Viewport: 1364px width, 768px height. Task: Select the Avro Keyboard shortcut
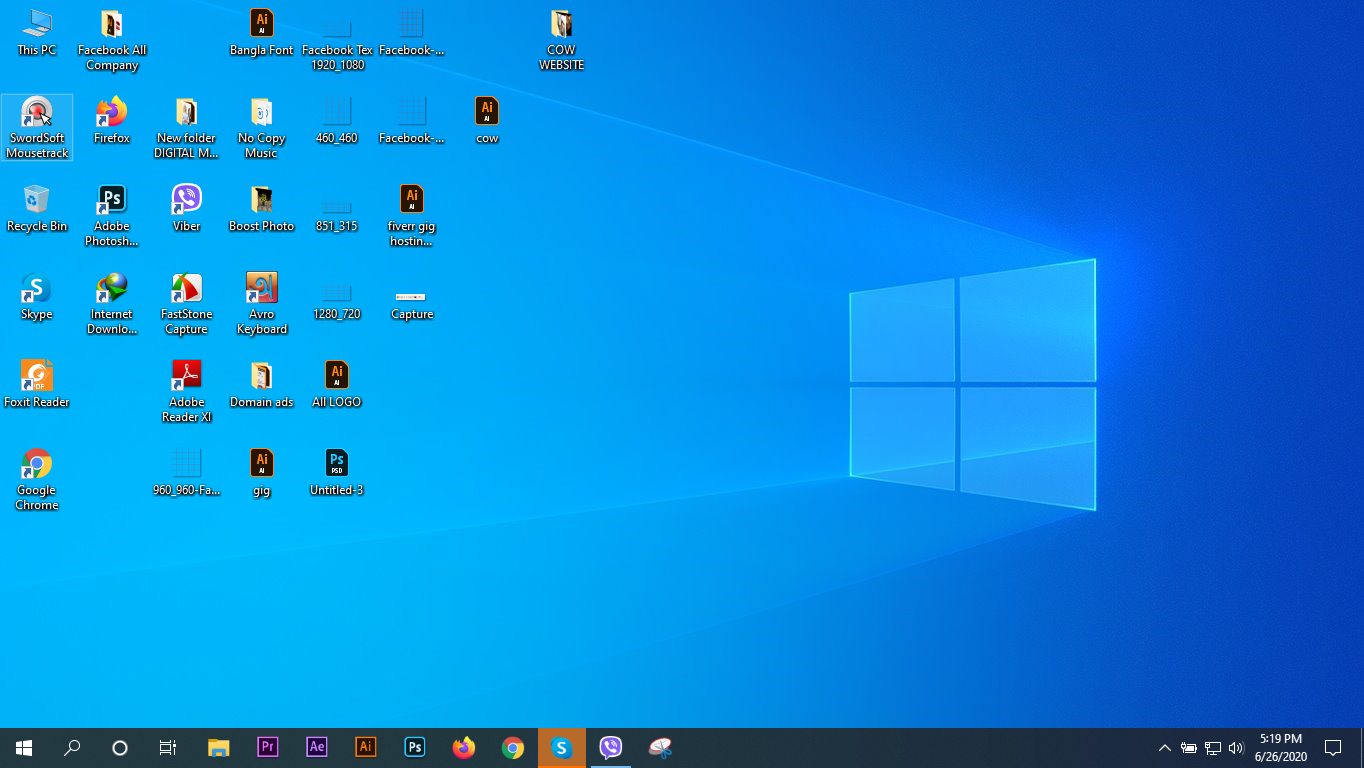point(262,304)
